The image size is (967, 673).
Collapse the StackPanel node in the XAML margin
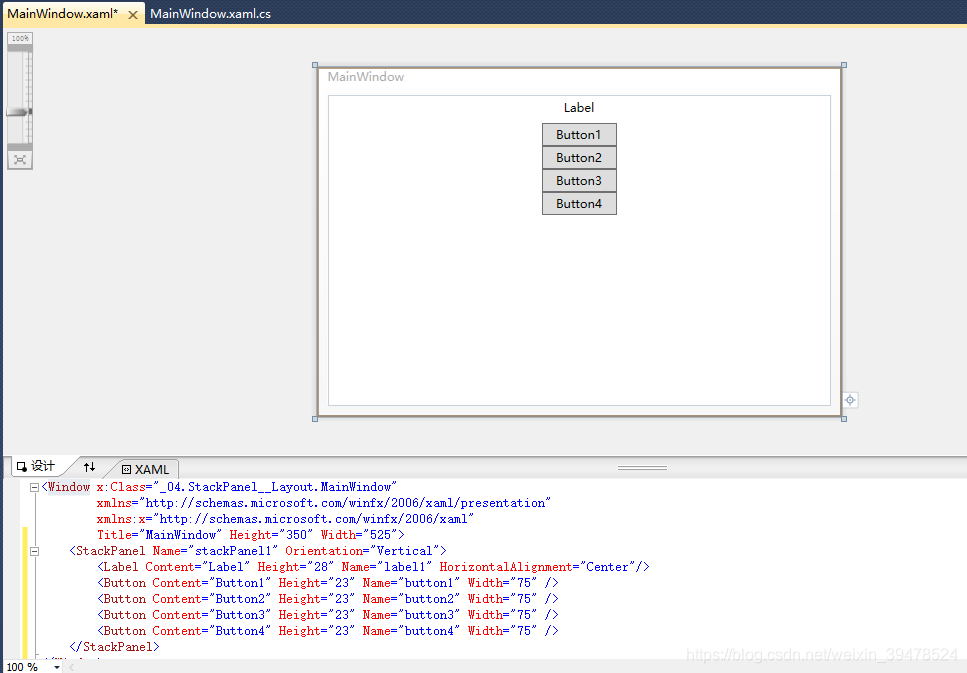click(34, 551)
